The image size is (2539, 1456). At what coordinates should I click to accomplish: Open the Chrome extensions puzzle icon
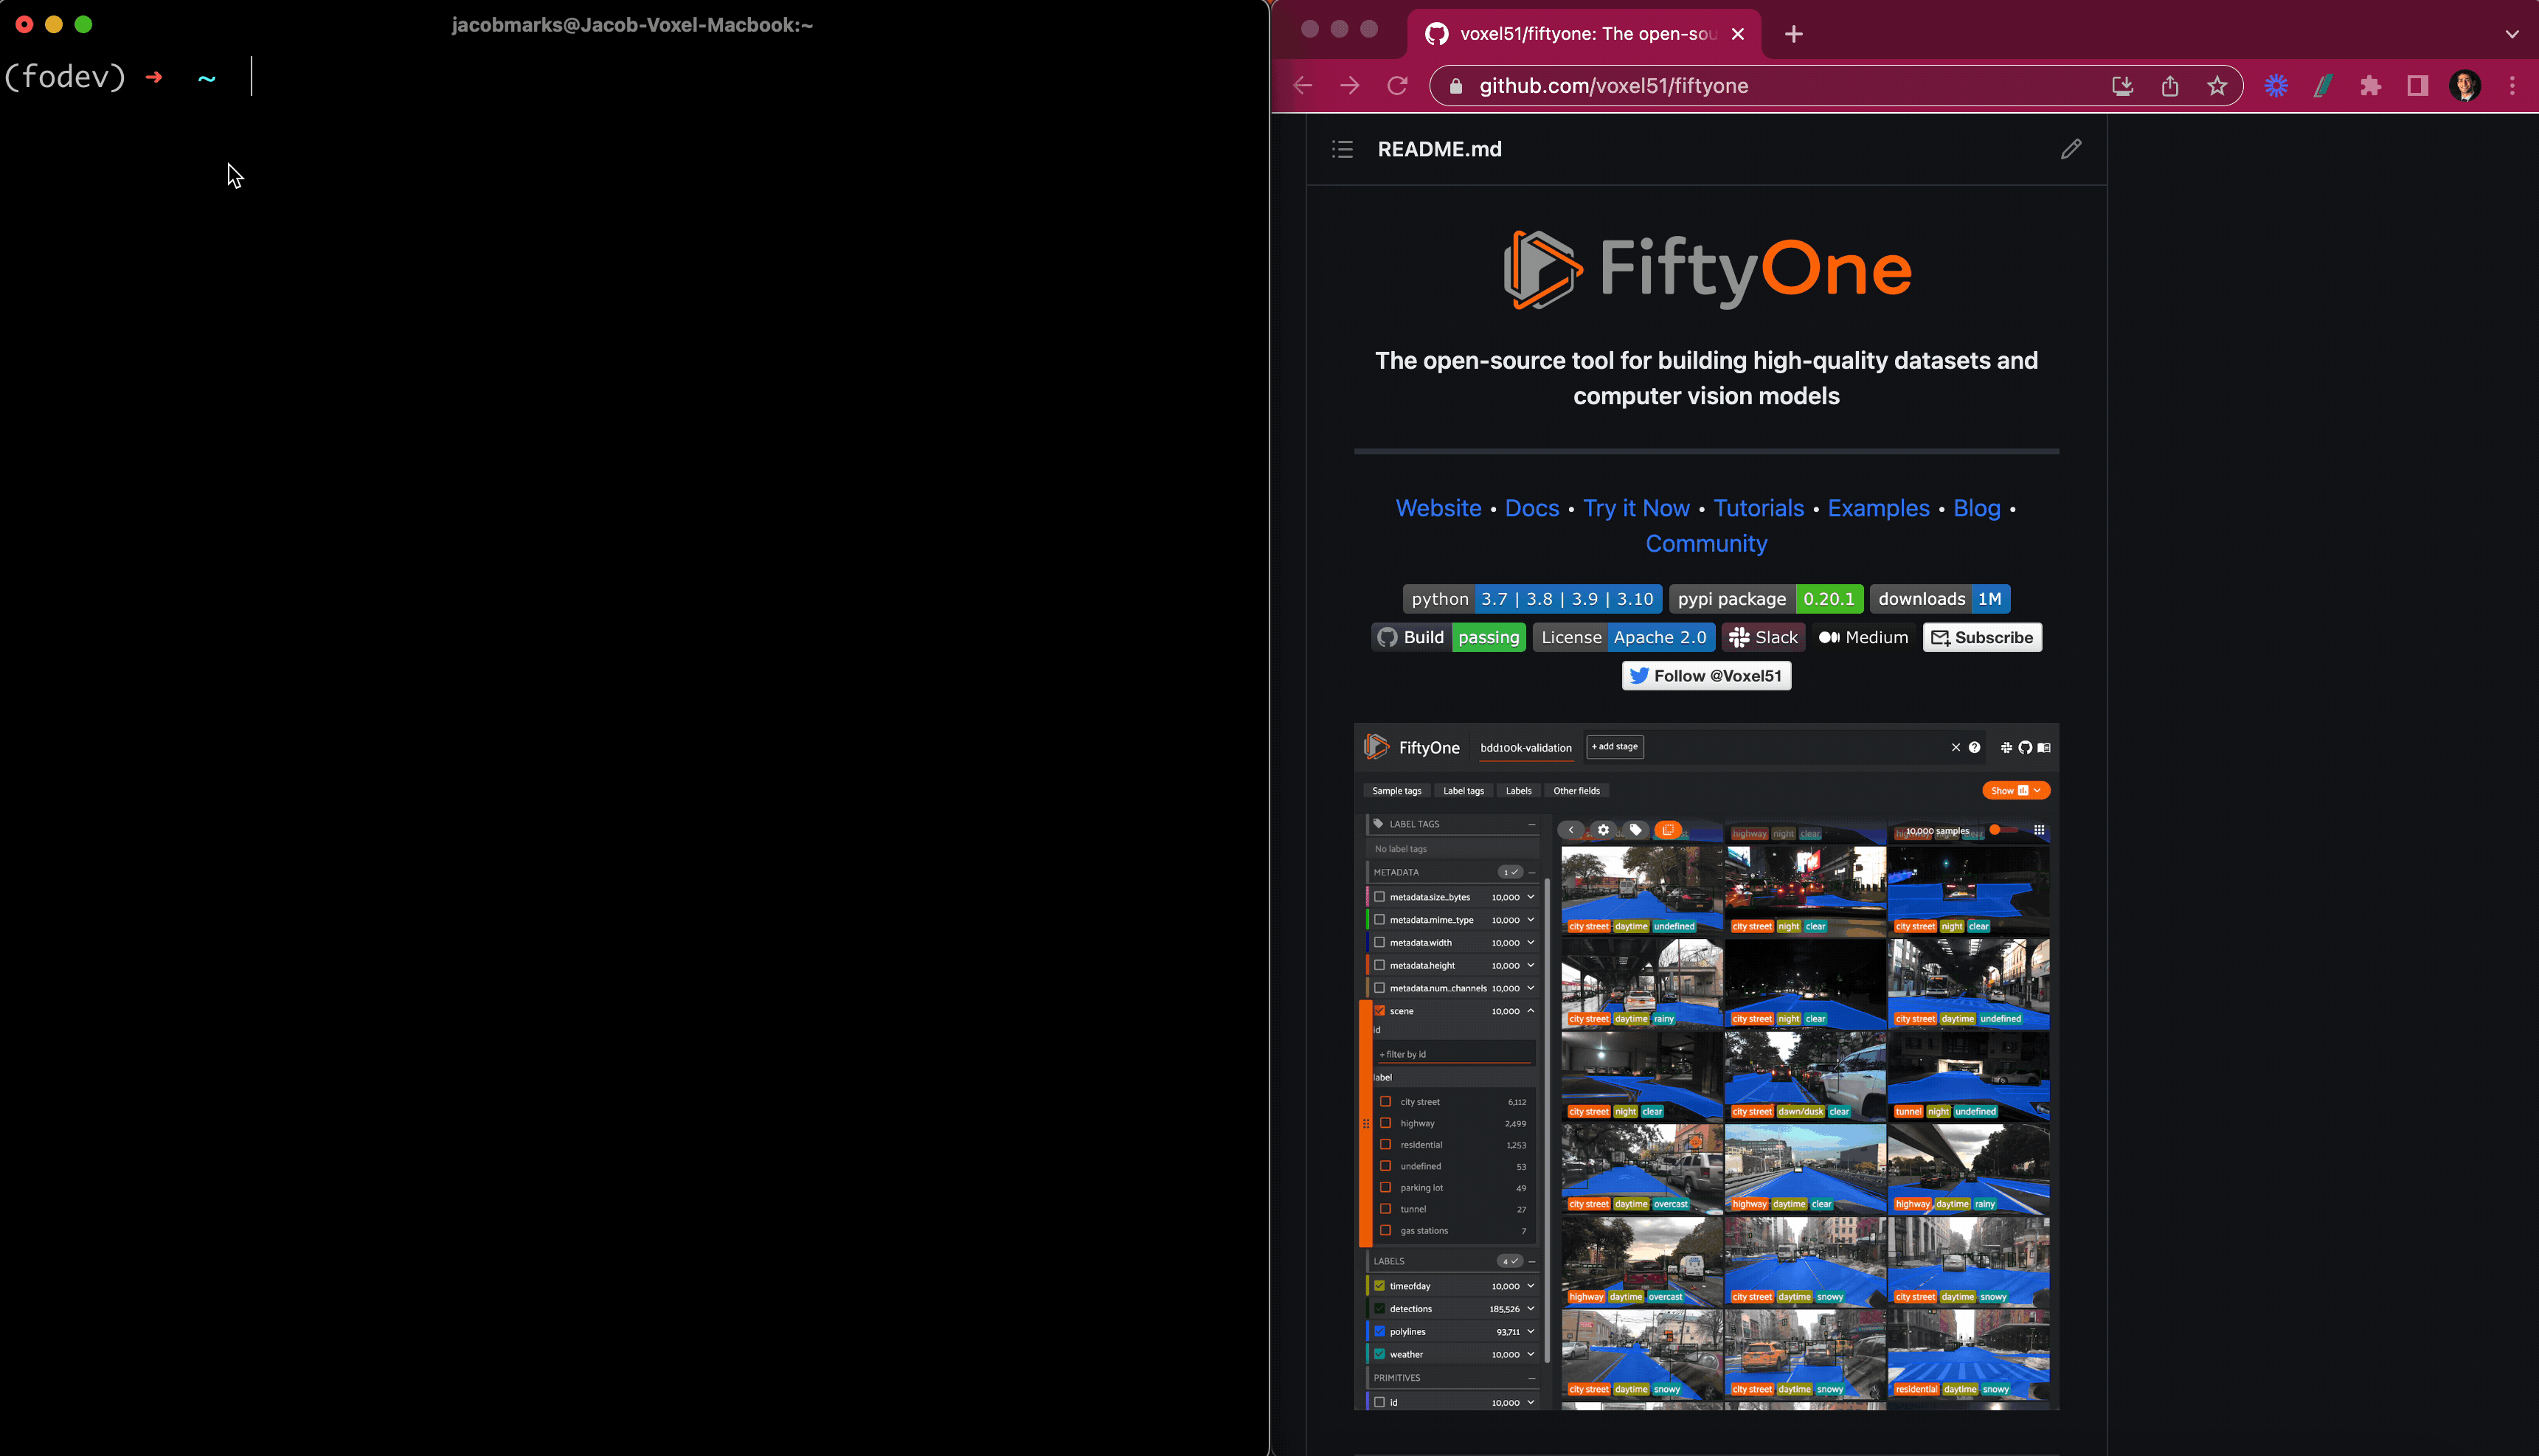pos(2370,86)
